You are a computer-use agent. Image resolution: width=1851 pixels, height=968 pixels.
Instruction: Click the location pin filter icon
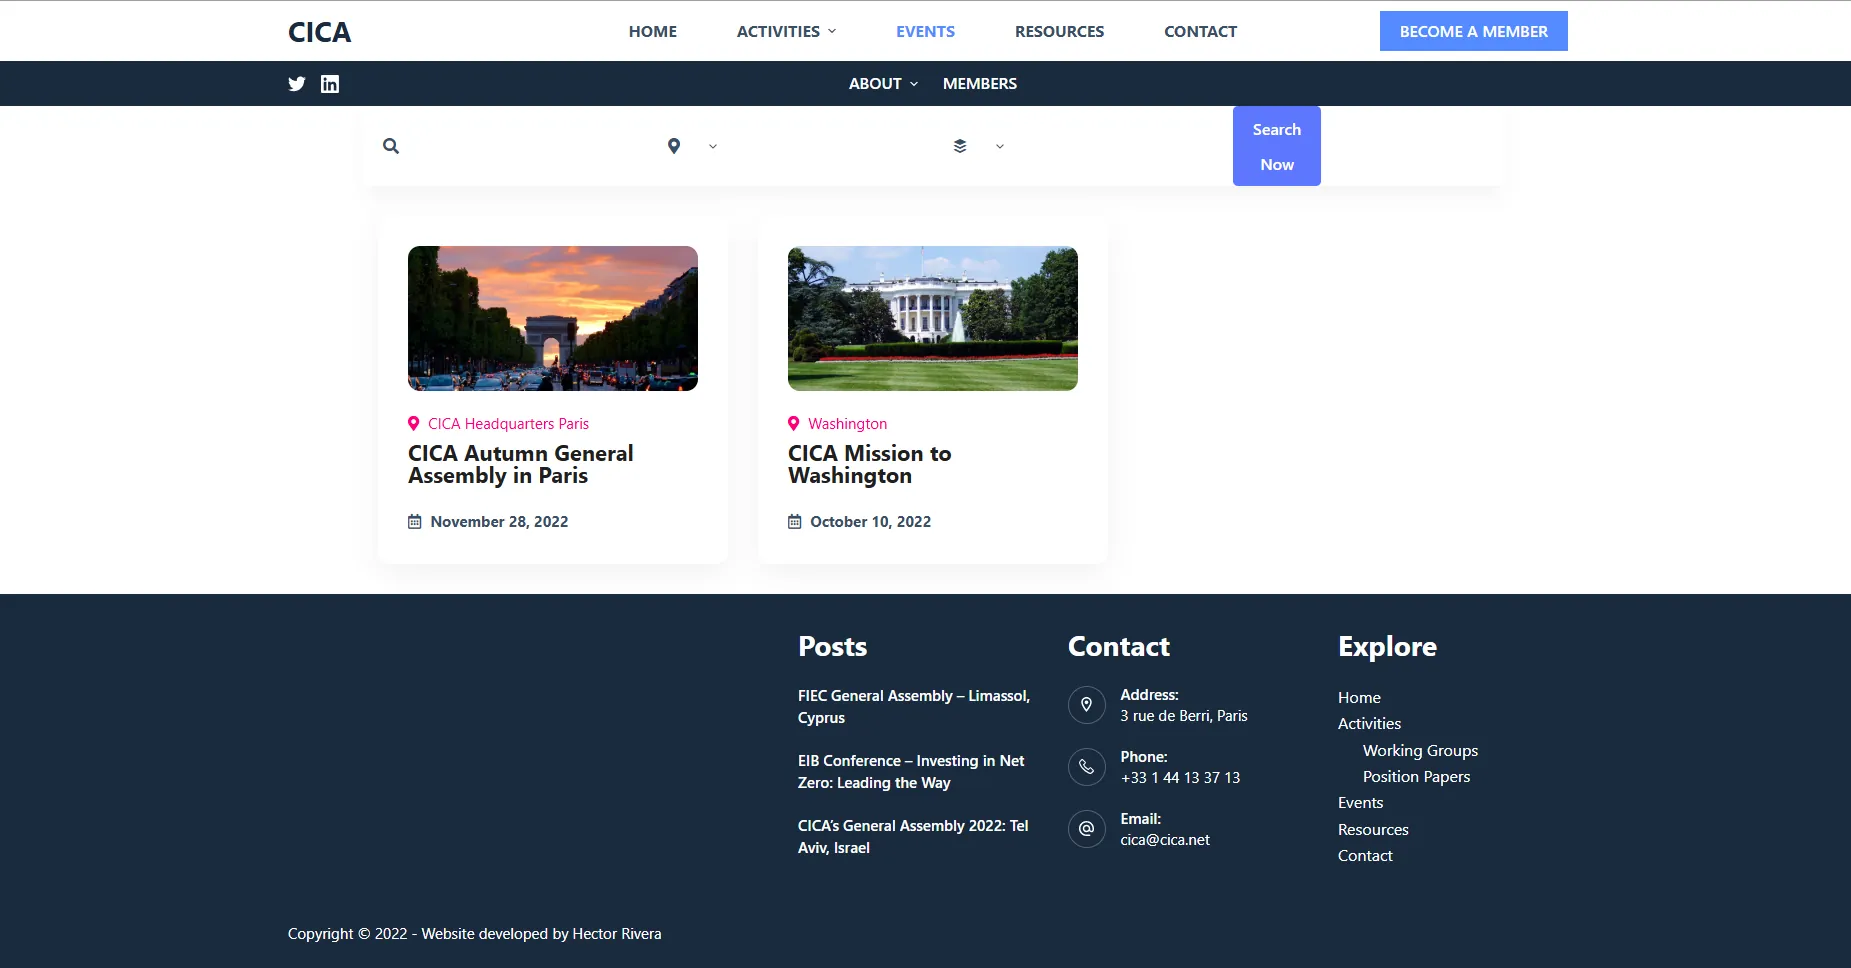674,146
